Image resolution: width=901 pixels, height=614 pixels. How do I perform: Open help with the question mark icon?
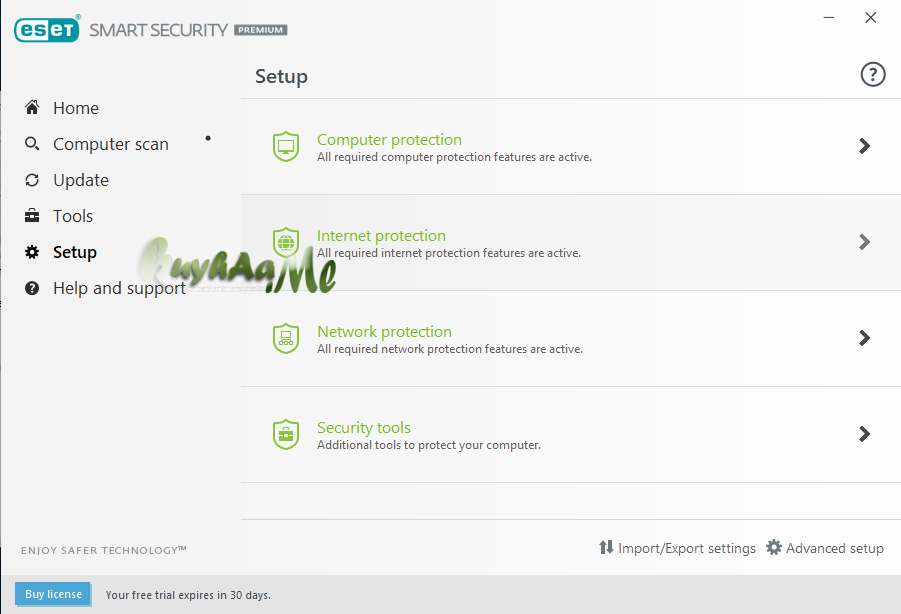point(873,75)
